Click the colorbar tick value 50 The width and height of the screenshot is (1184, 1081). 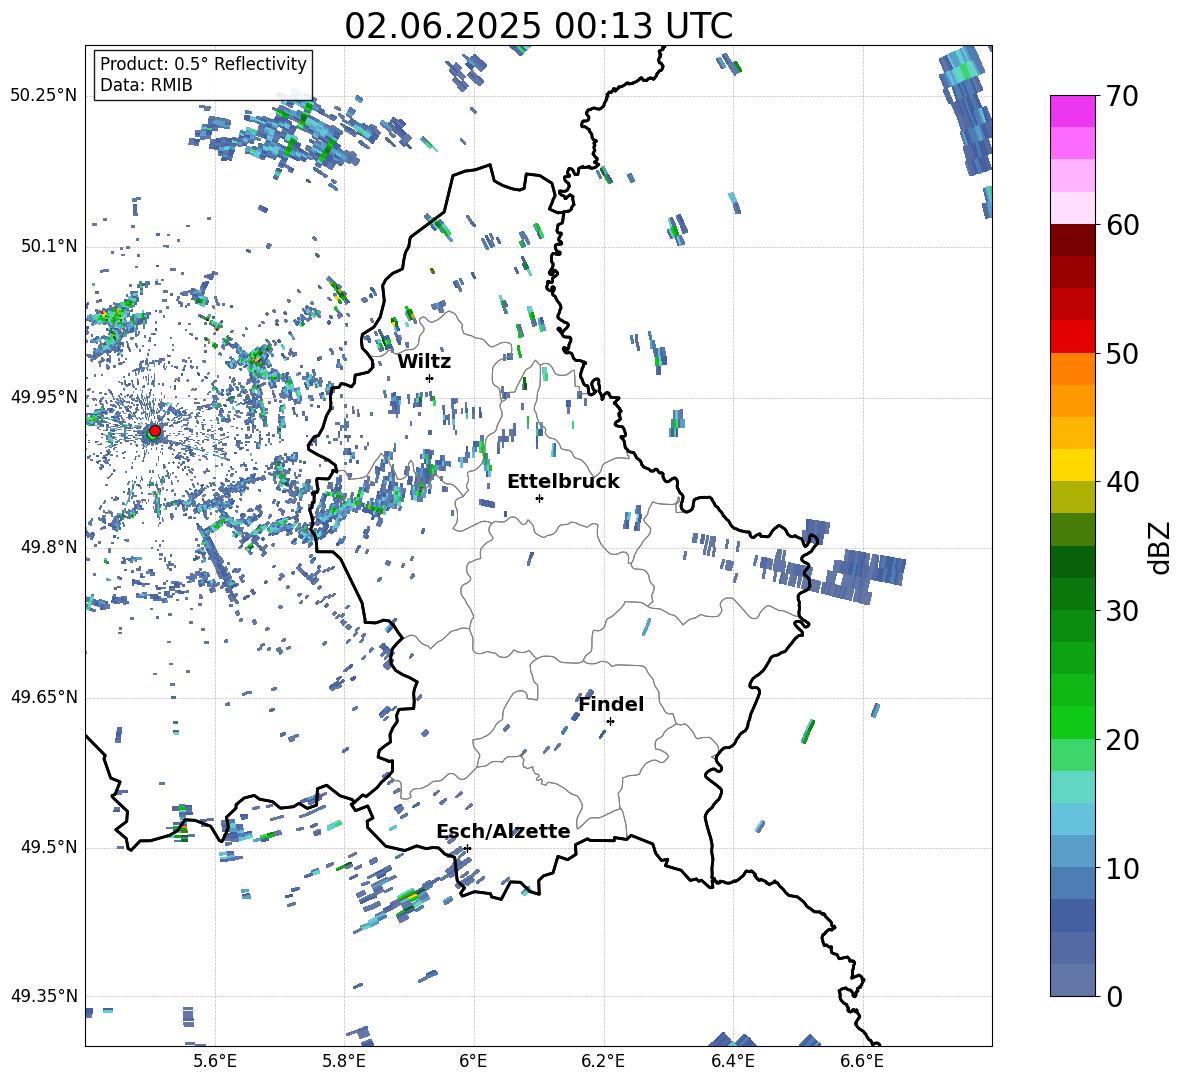pos(1121,353)
